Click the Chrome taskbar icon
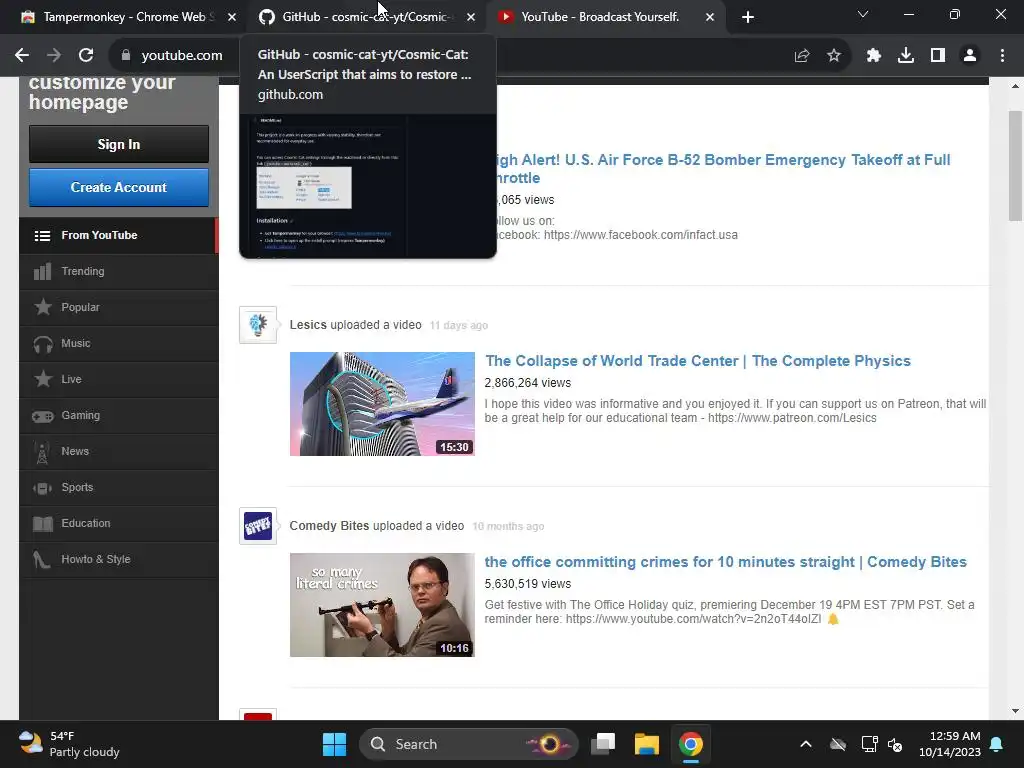Screen dimensions: 1024x768 click(690, 744)
